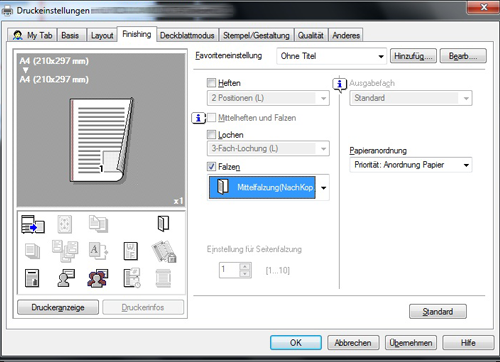Open the Anderes tab

coord(346,35)
